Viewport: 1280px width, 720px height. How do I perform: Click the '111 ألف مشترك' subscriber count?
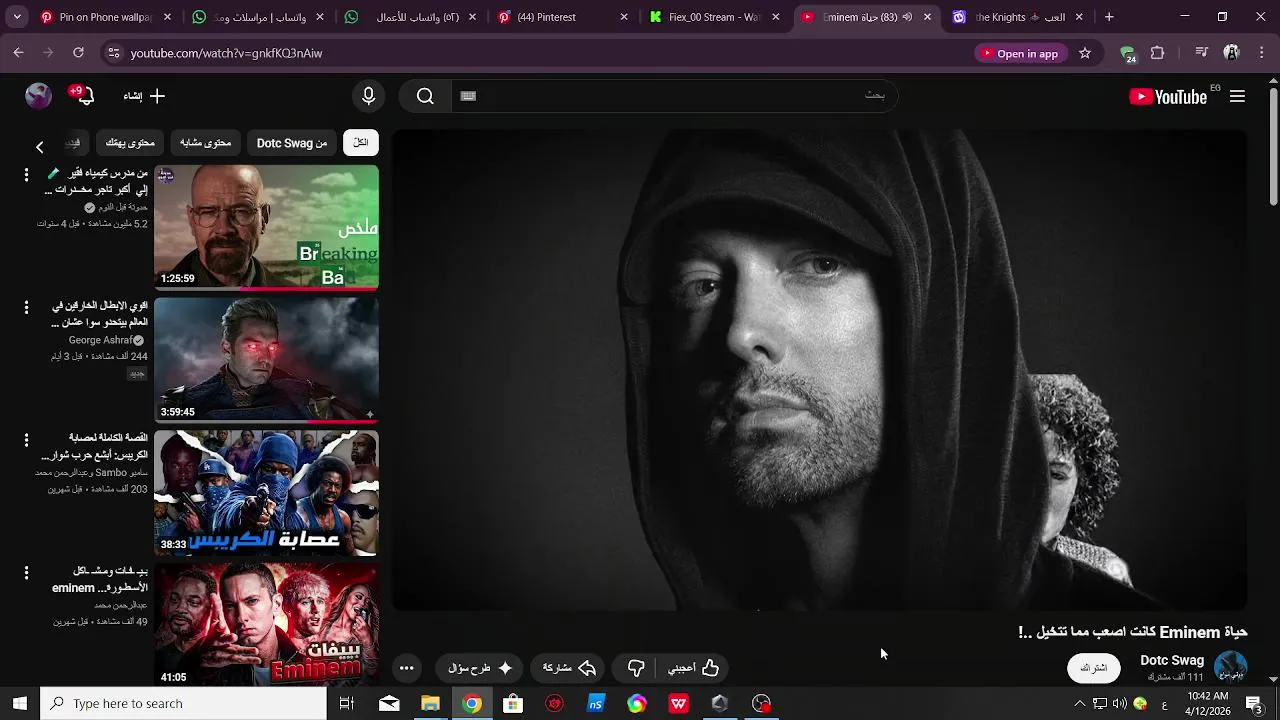(1175, 678)
